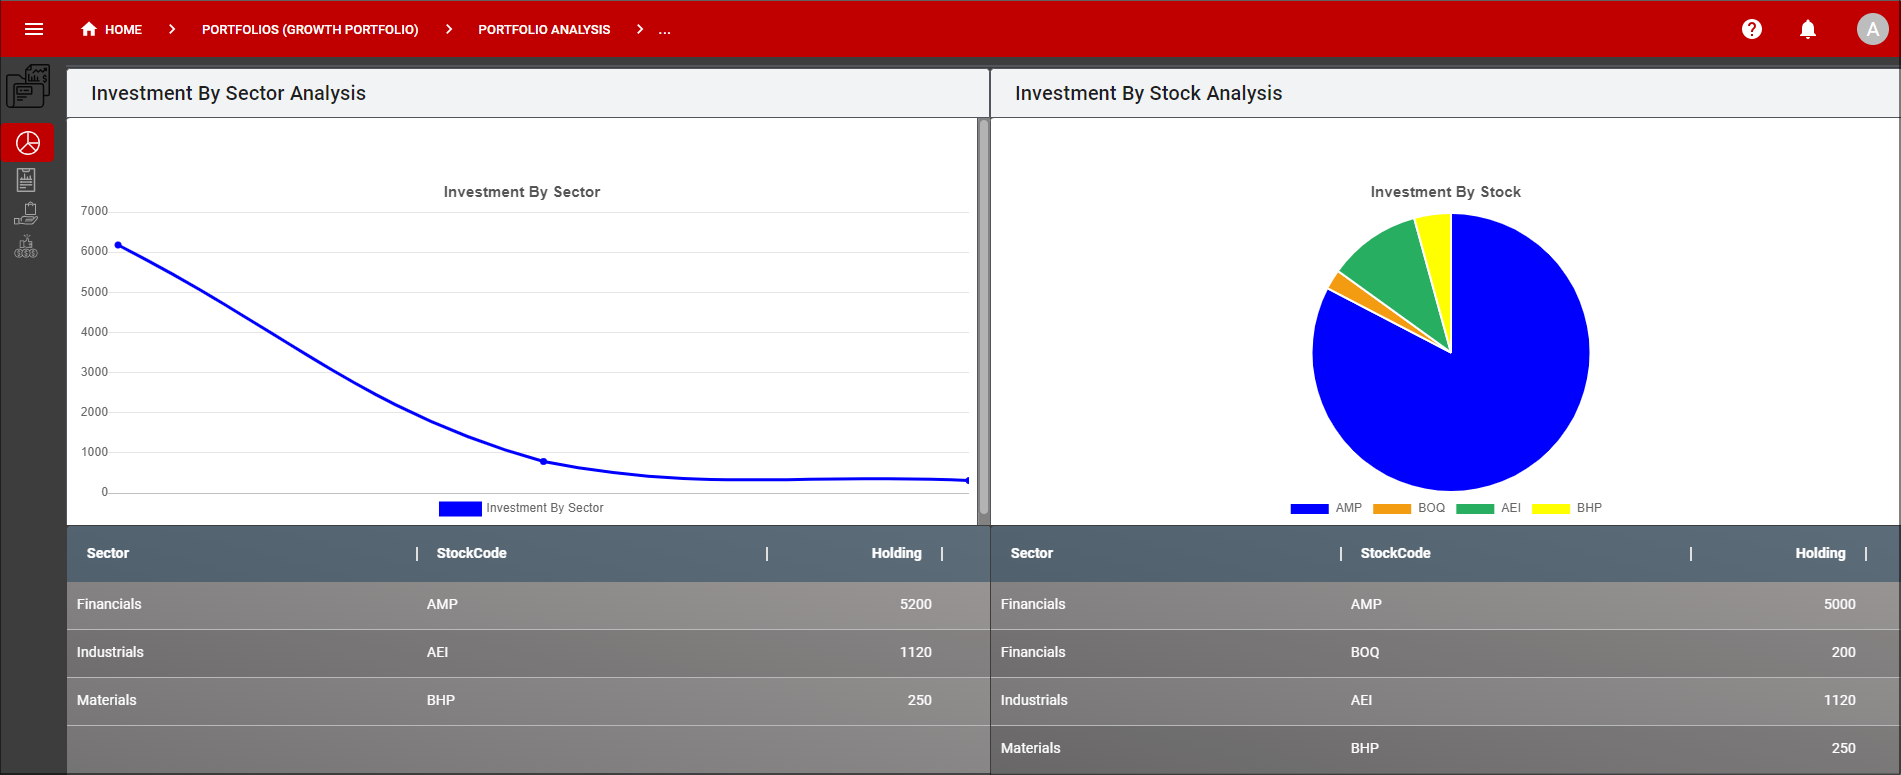This screenshot has width=1901, height=775.
Task: Click Investment By Stock Analysis panel title
Action: click(1148, 93)
